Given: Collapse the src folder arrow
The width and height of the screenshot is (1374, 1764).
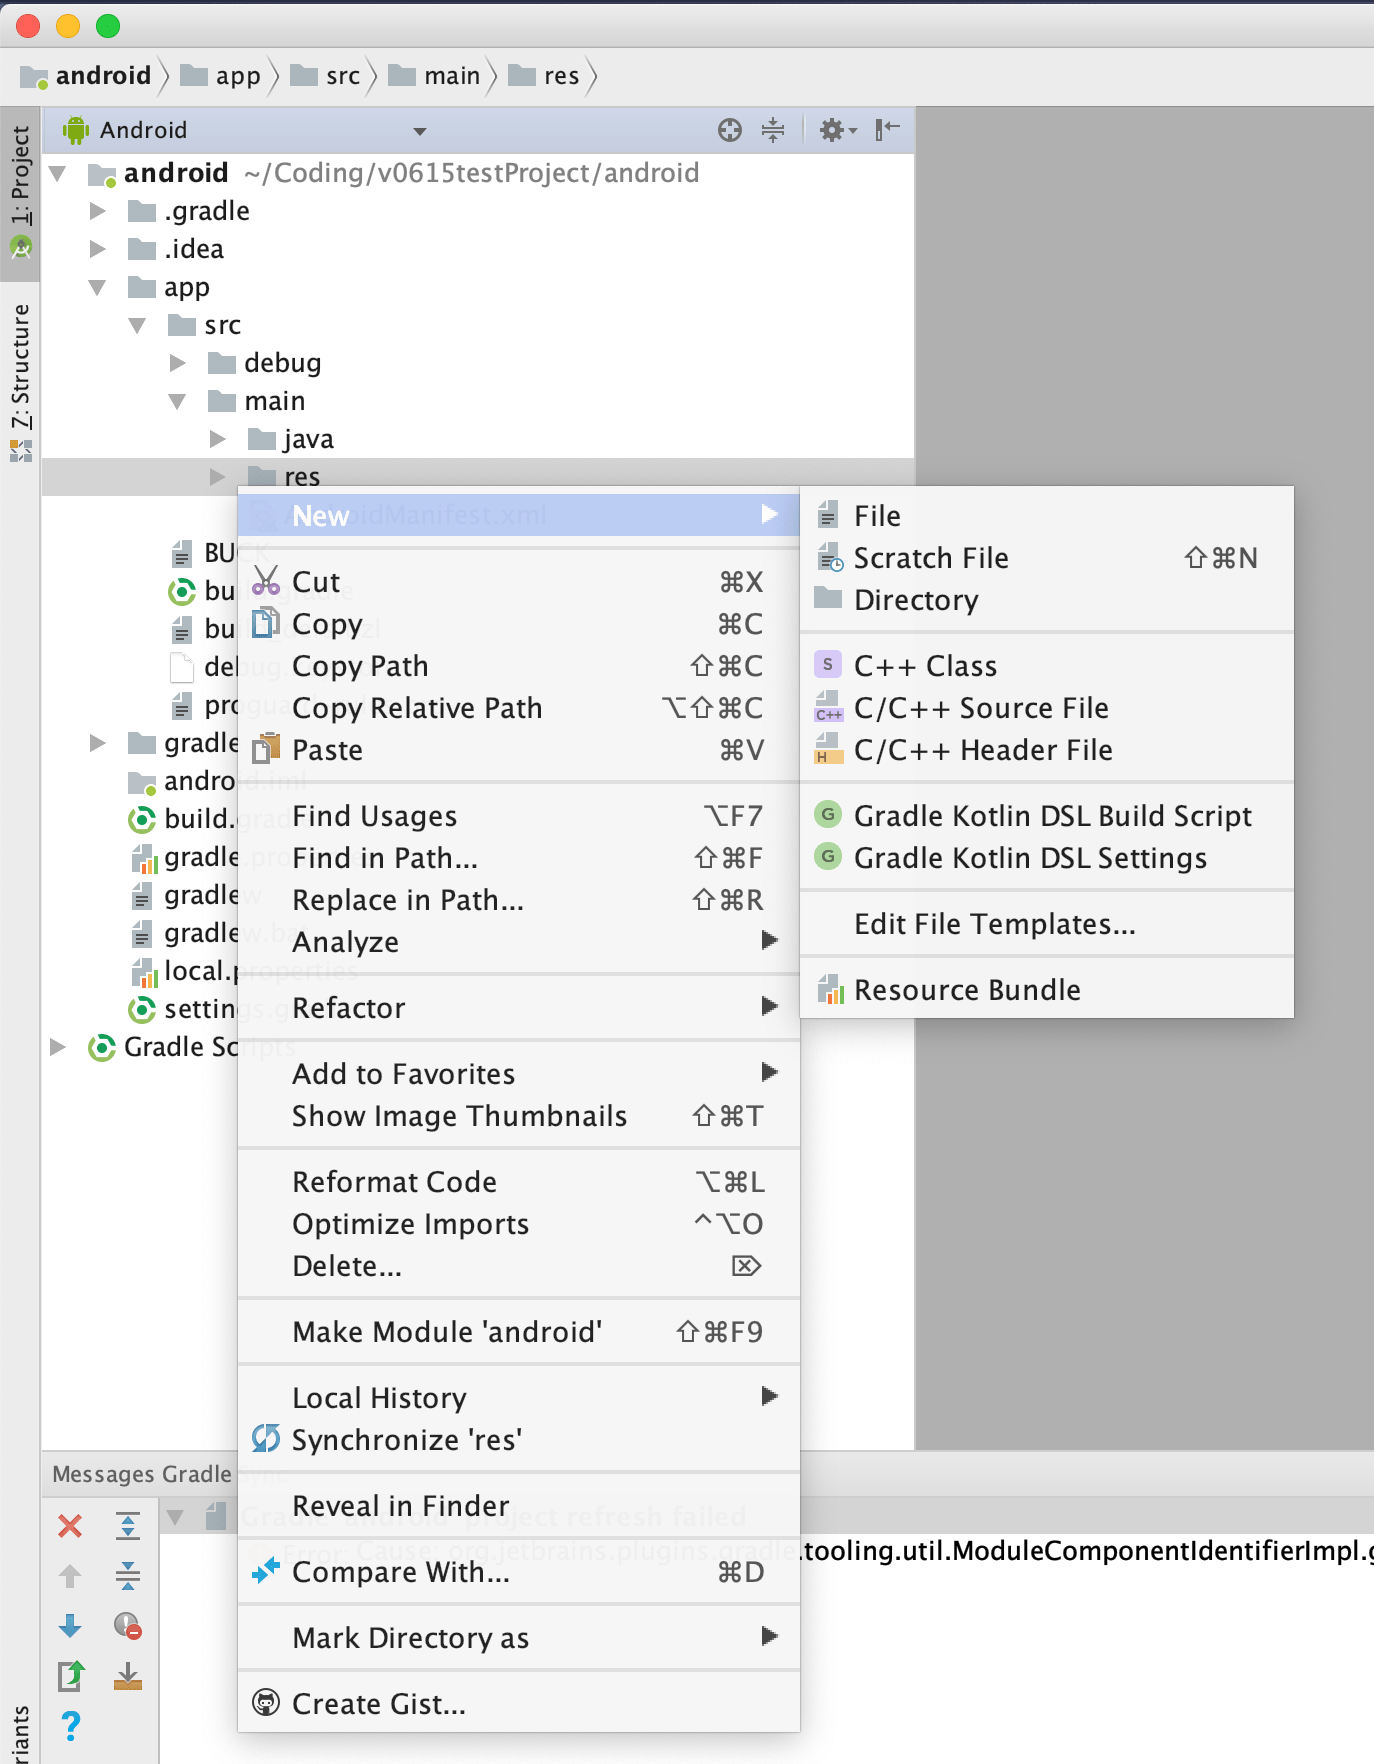Looking at the screenshot, I should [x=138, y=326].
